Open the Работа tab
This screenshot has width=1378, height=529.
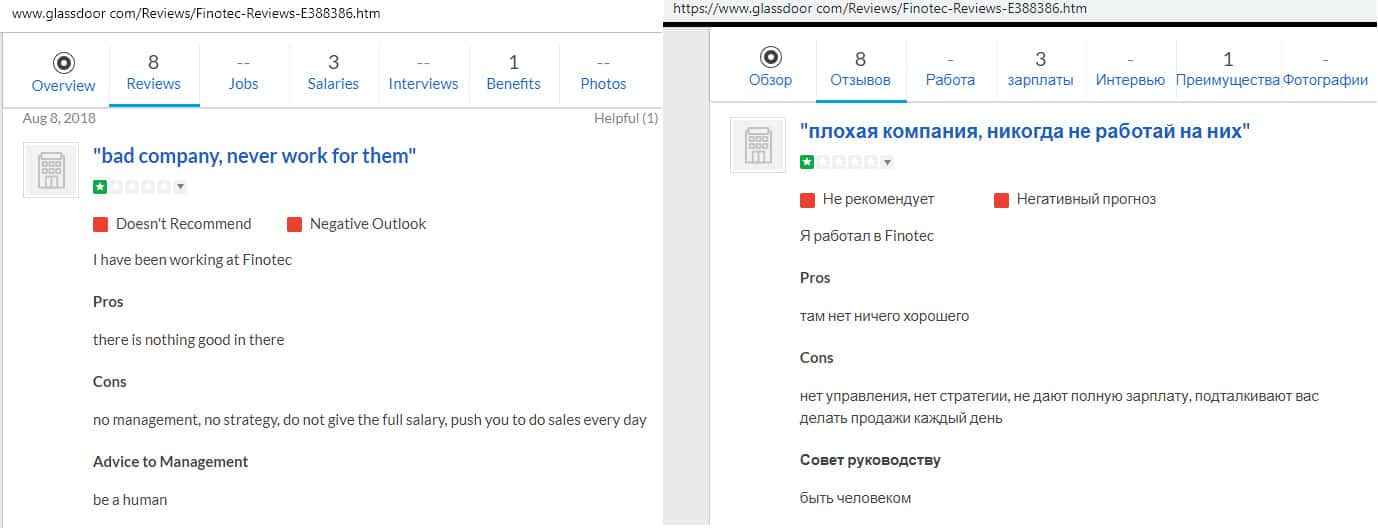pos(951,68)
